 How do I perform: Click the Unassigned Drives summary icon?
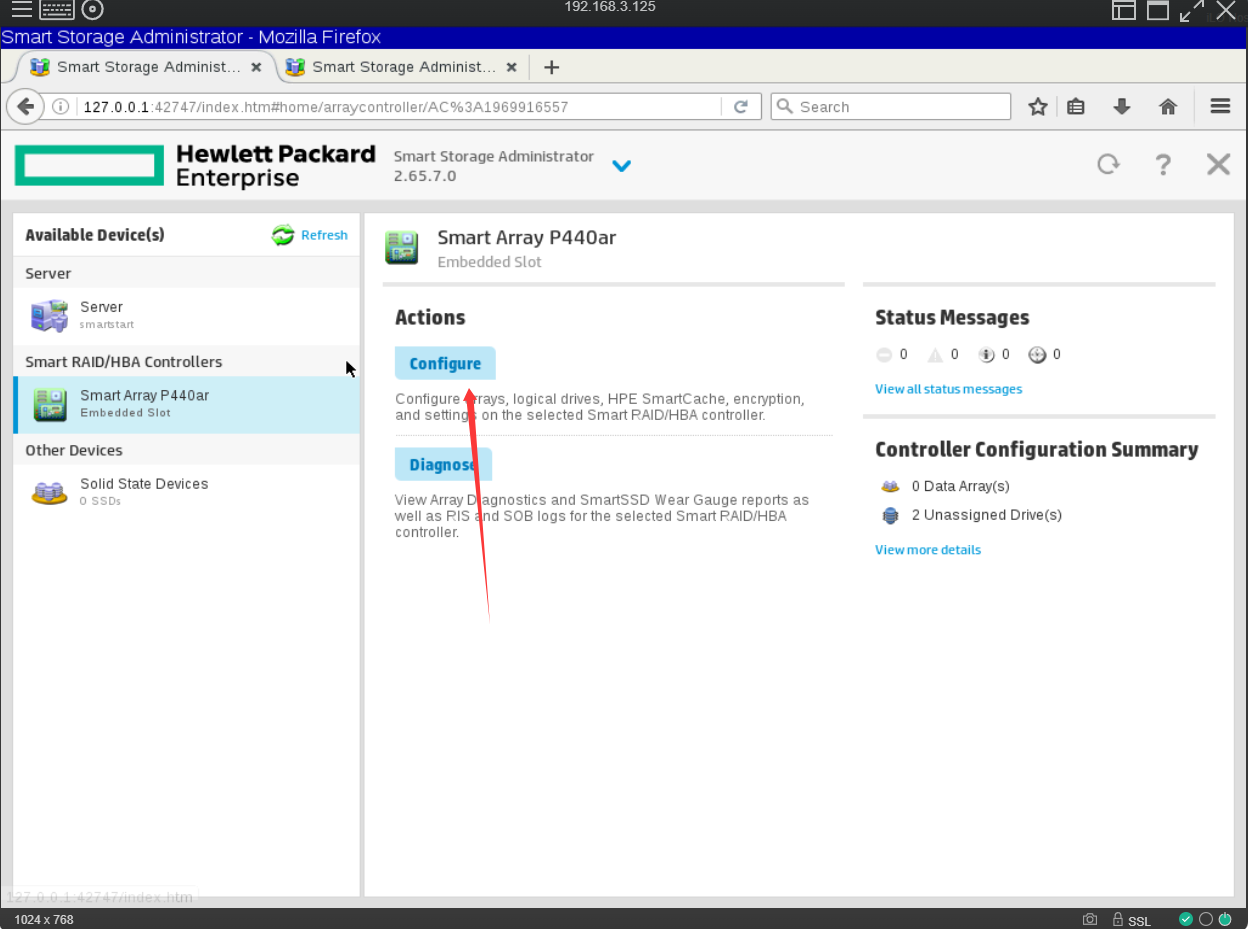pos(890,516)
